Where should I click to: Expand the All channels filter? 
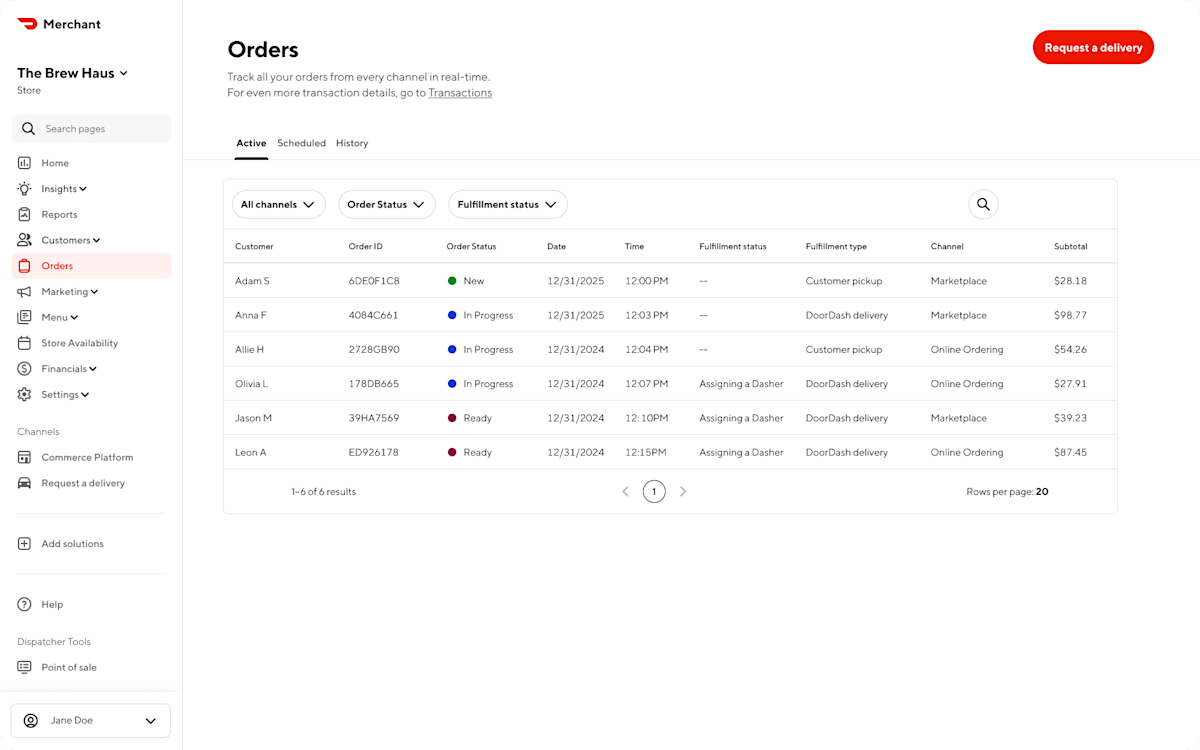click(279, 204)
